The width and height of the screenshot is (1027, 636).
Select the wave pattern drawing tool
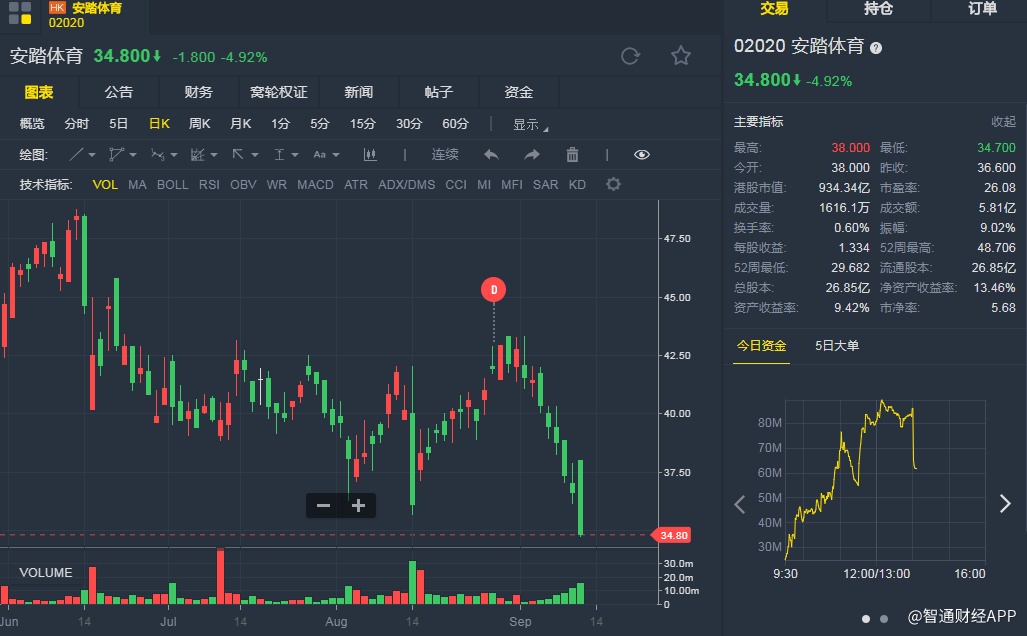(157, 155)
